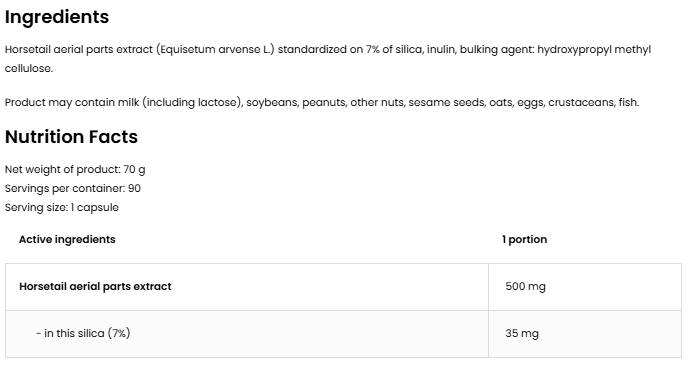Click the Active ingredients column header
The width and height of the screenshot is (694, 368).
click(x=67, y=240)
